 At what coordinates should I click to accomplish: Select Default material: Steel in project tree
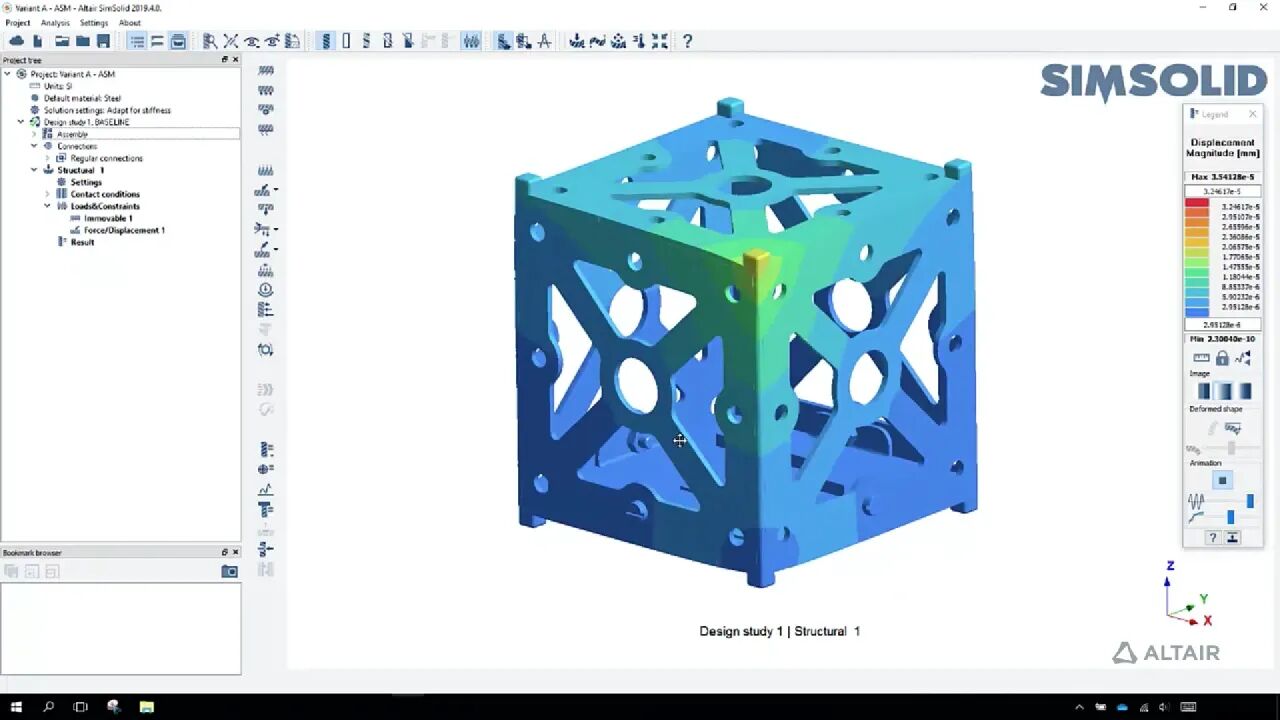click(x=82, y=98)
